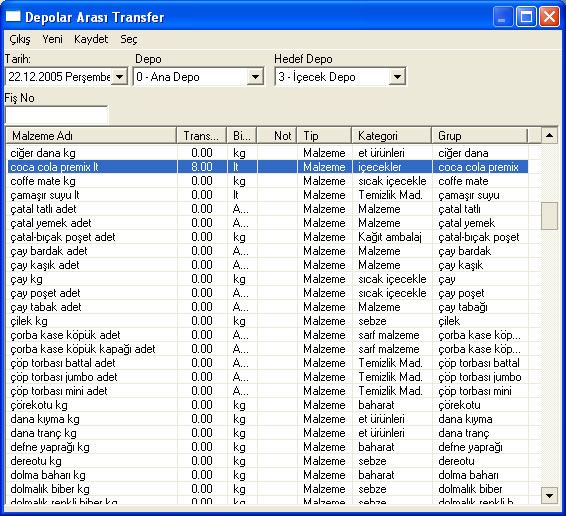Click the vertical scrollbar thumb
This screenshot has width=566, height=516.
(549, 216)
